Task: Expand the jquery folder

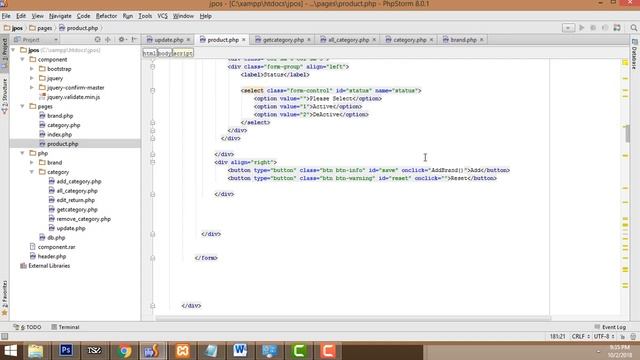Action: tap(32, 78)
